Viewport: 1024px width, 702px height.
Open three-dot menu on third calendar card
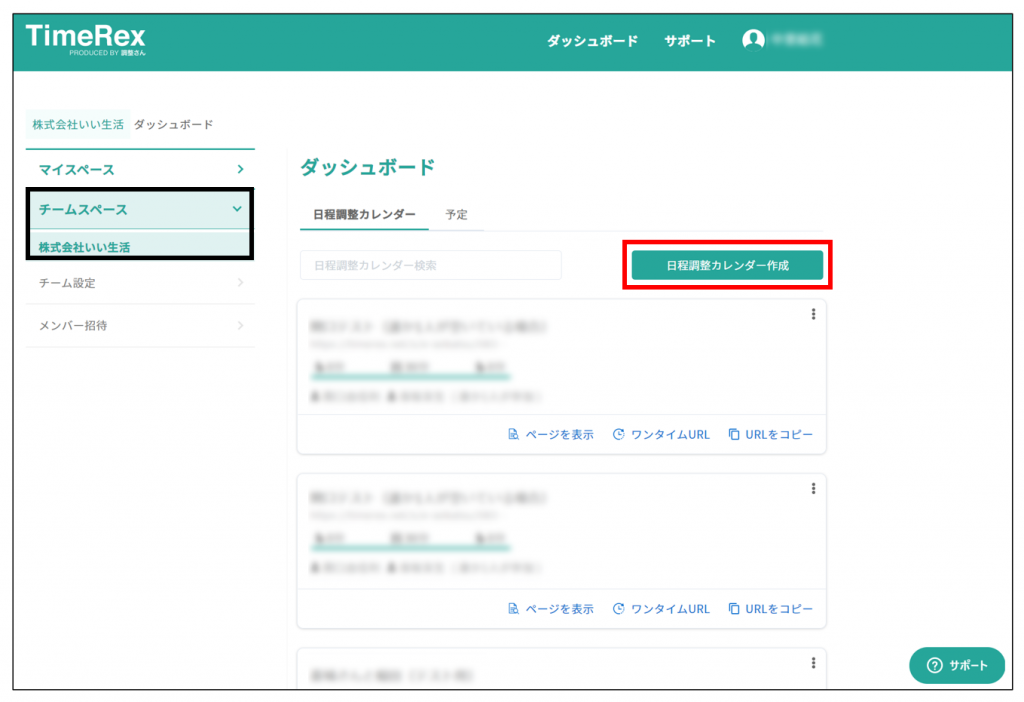click(x=813, y=662)
